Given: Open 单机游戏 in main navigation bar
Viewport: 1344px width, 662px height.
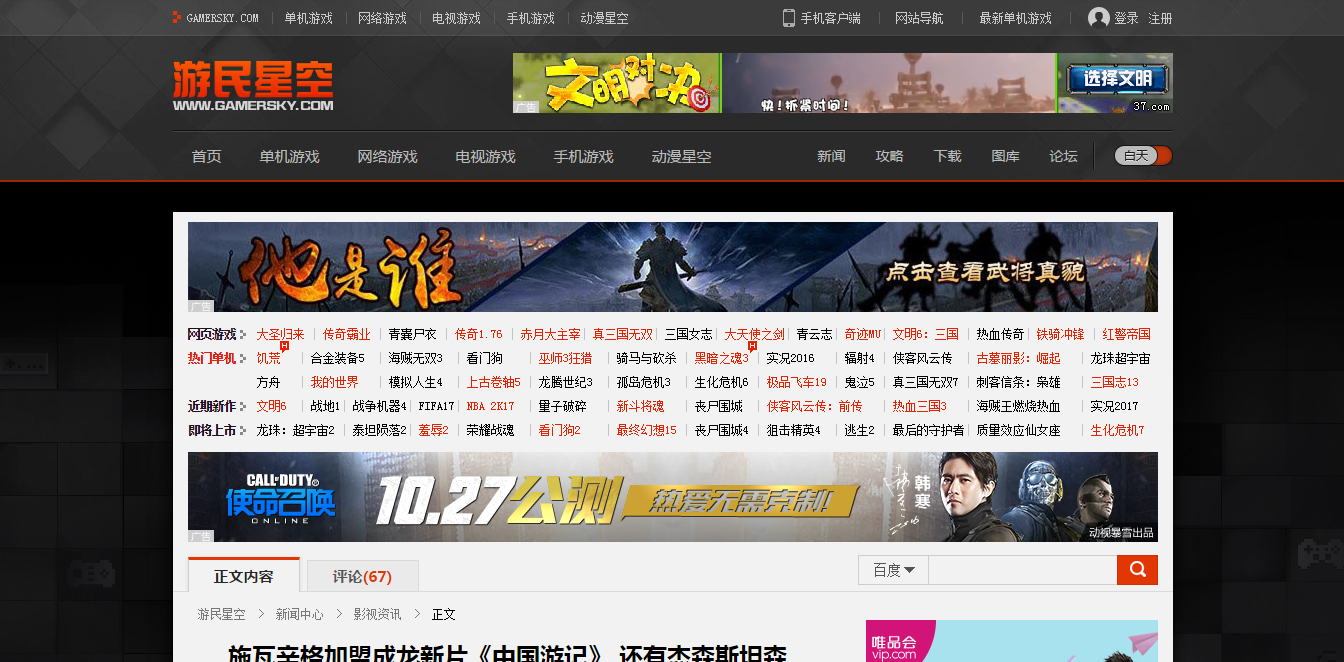Looking at the screenshot, I should tap(289, 157).
